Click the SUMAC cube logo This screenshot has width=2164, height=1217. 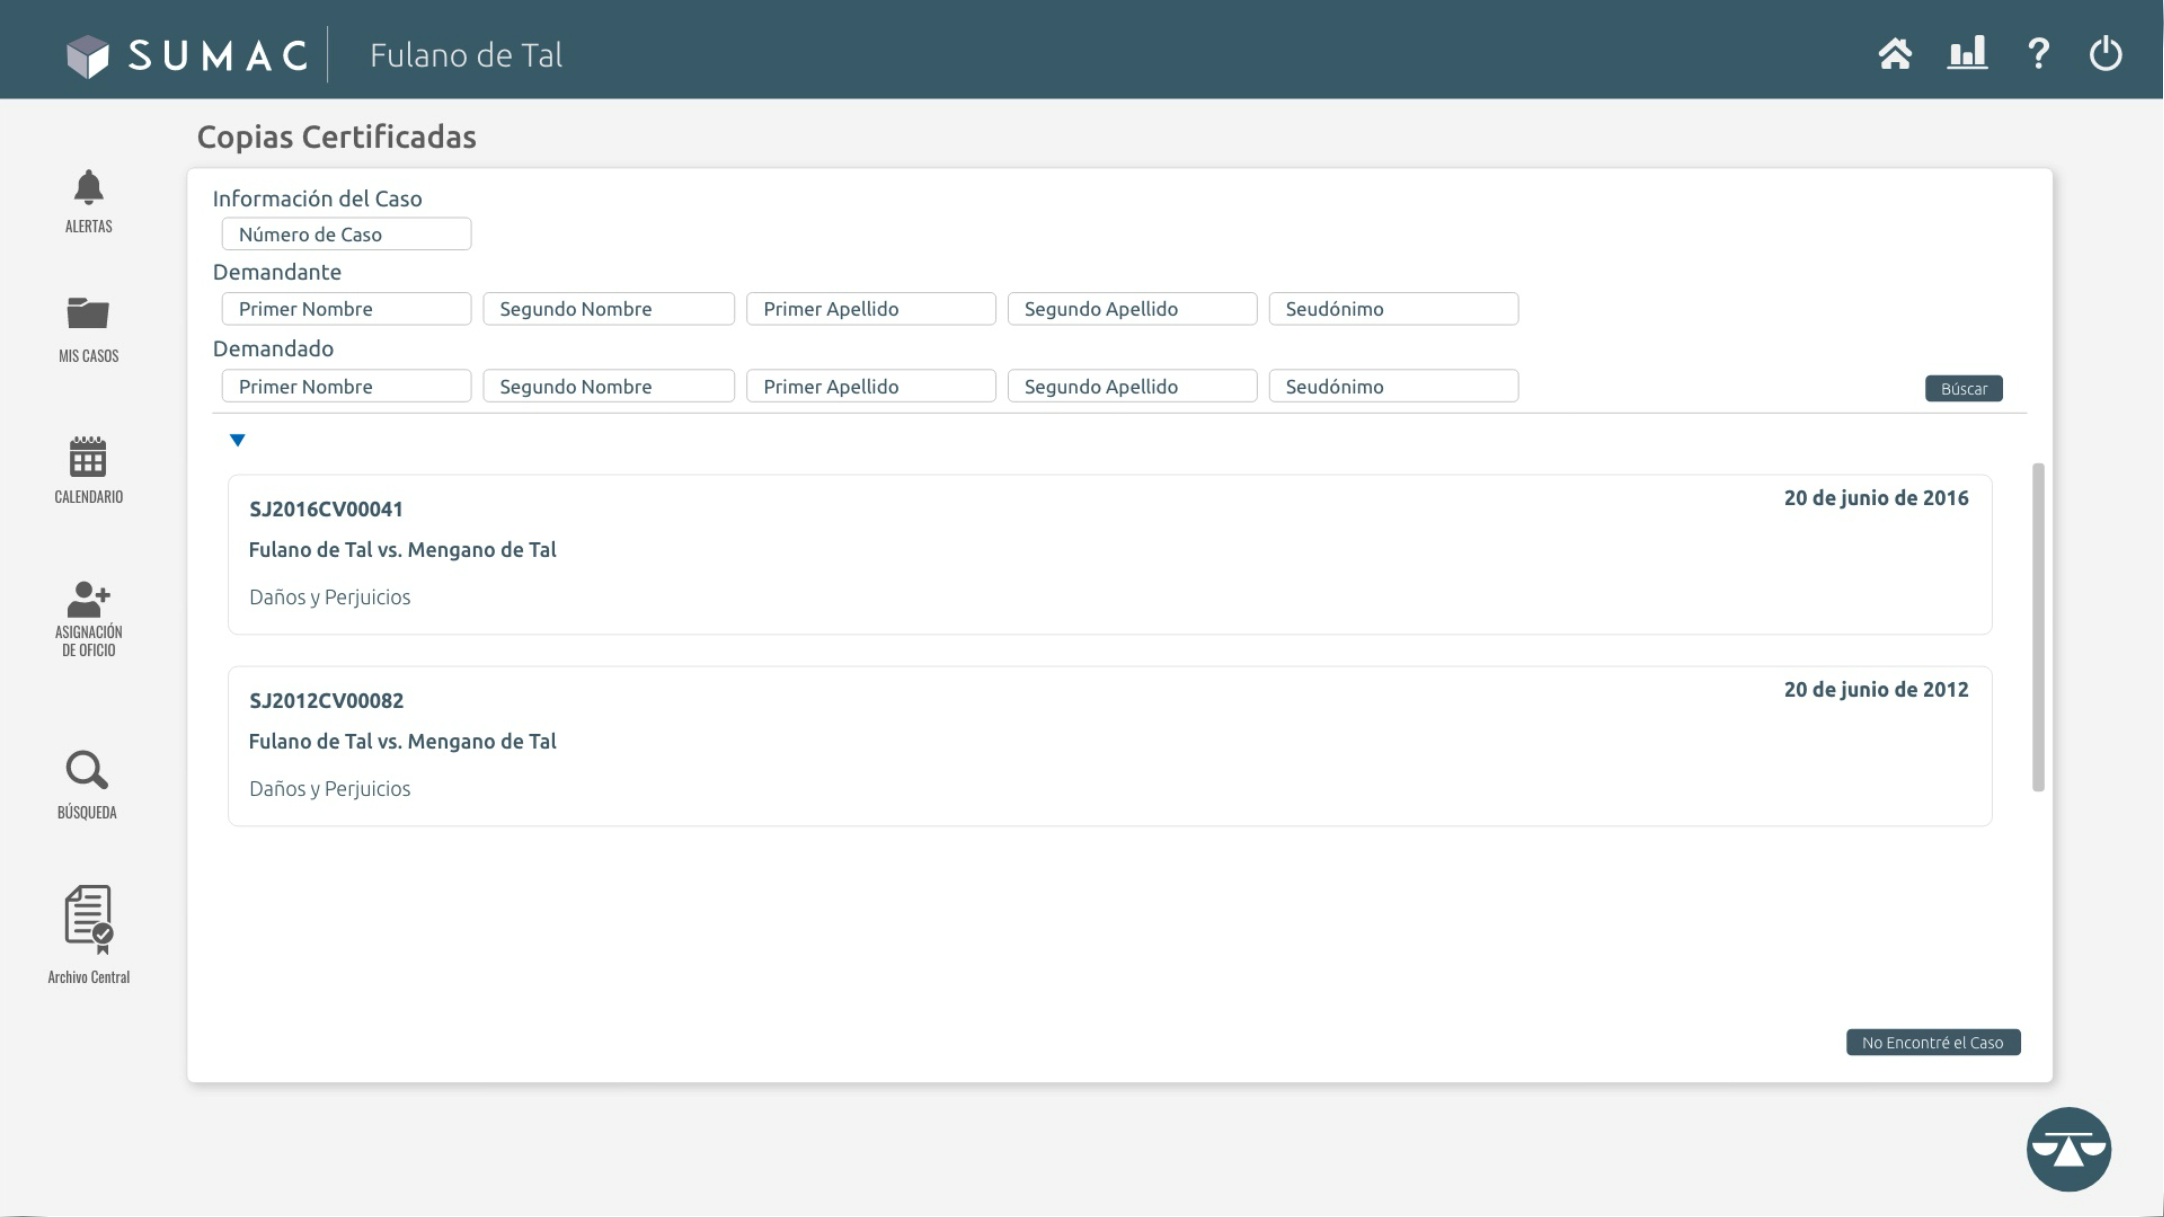coord(87,56)
